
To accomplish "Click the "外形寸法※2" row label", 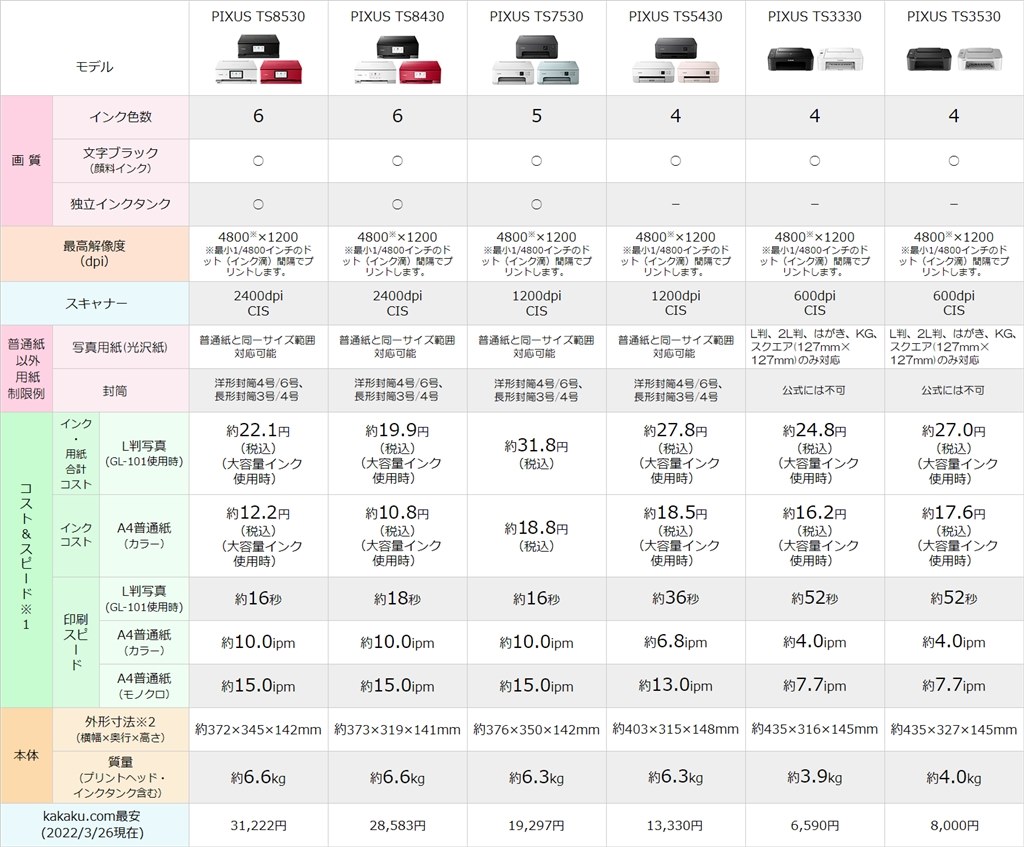I will 120,729.
